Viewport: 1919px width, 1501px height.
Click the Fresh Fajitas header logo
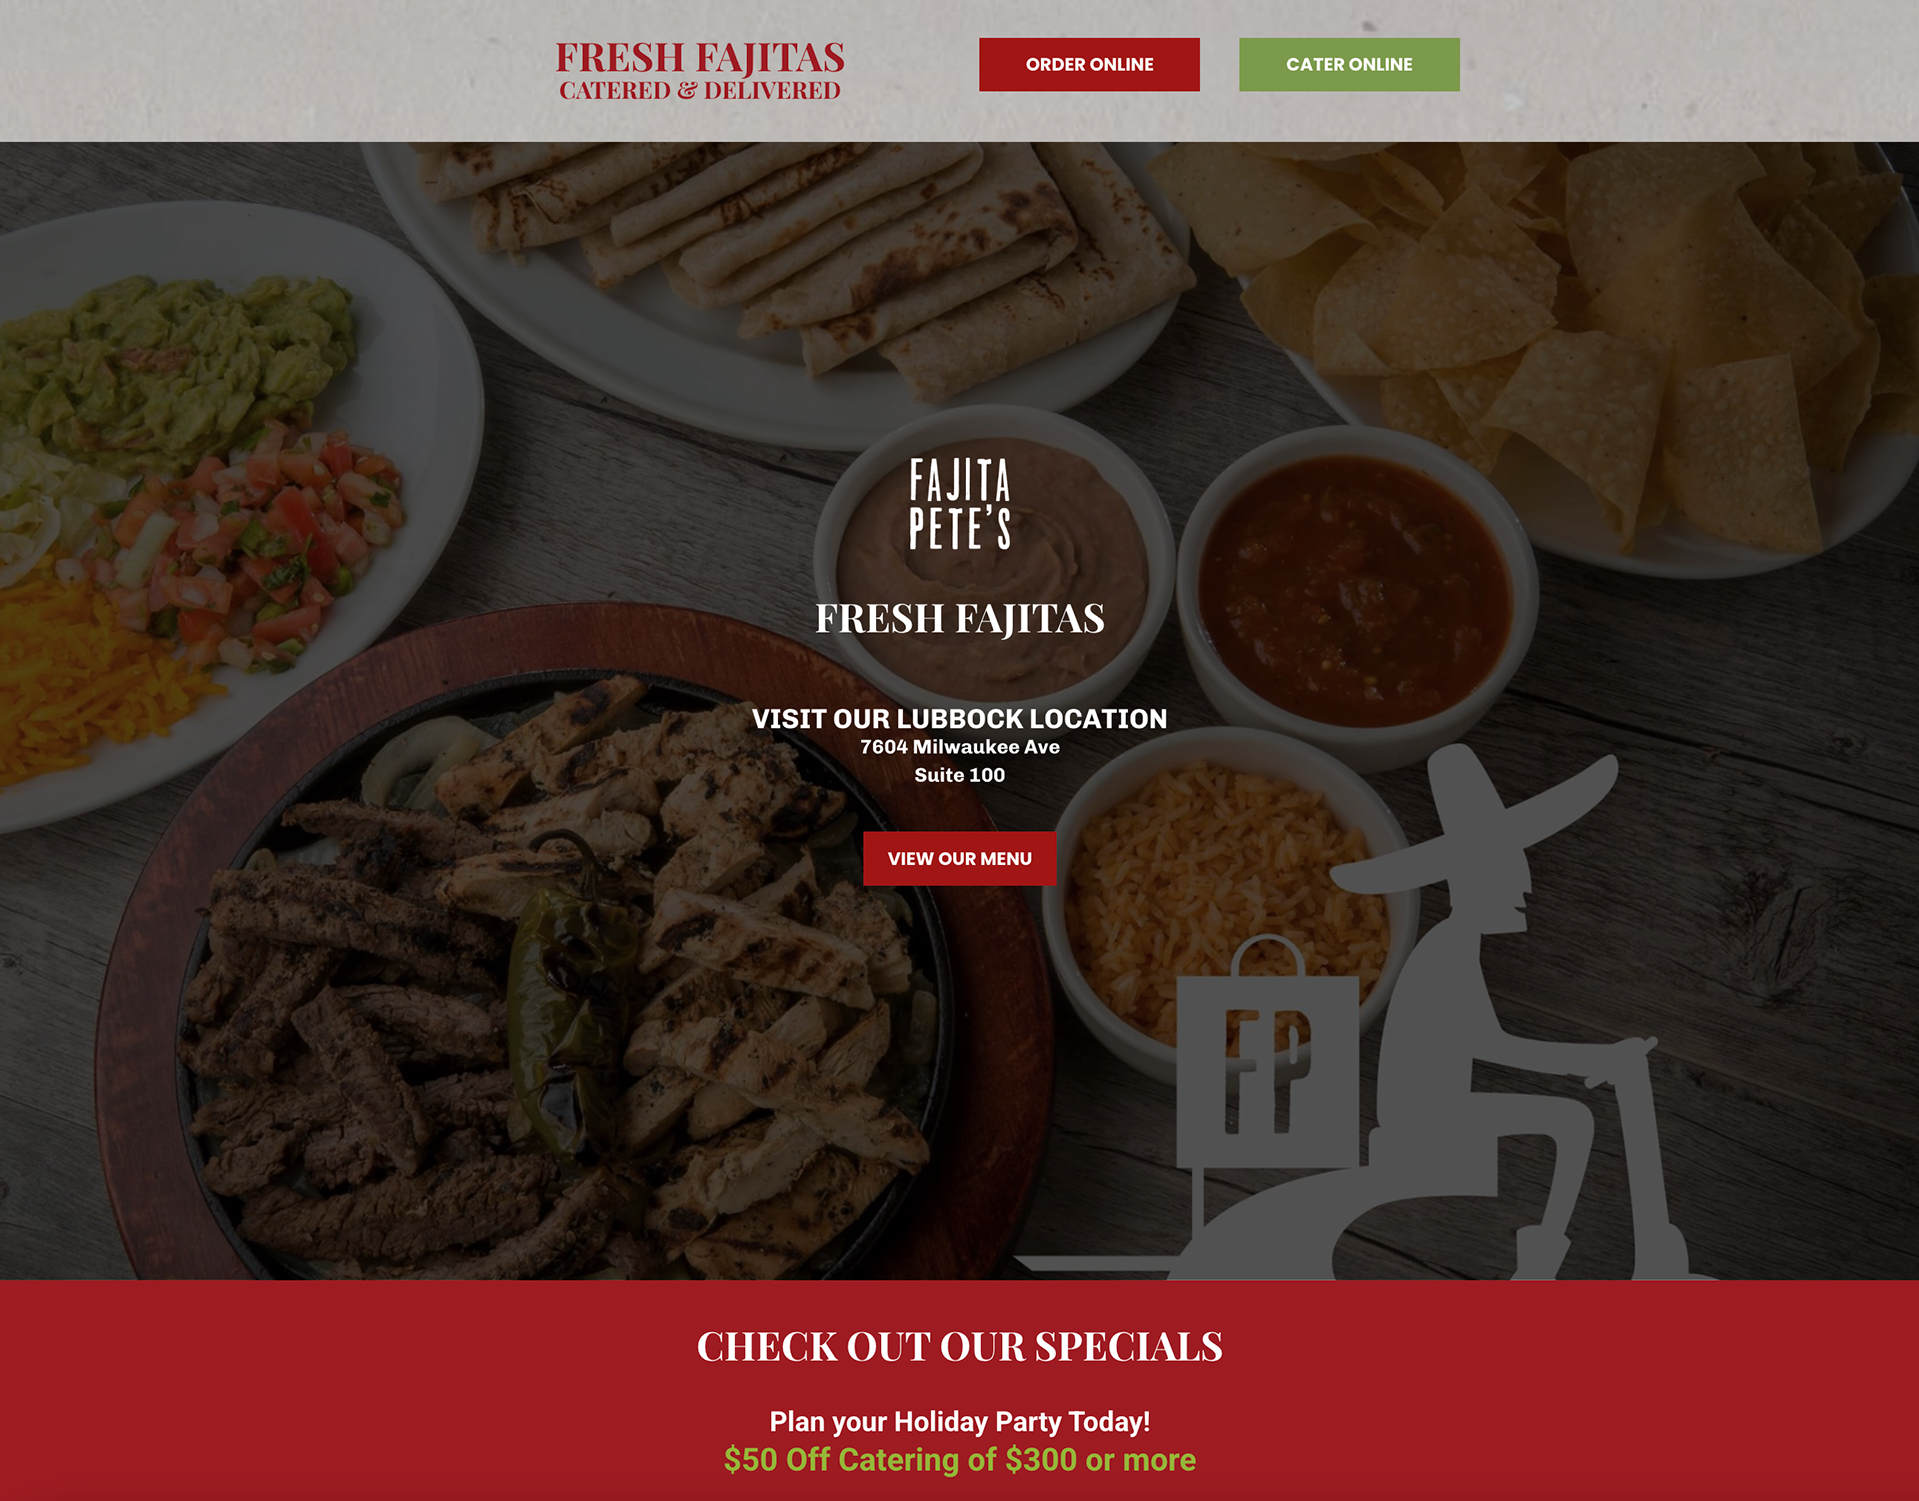(700, 70)
